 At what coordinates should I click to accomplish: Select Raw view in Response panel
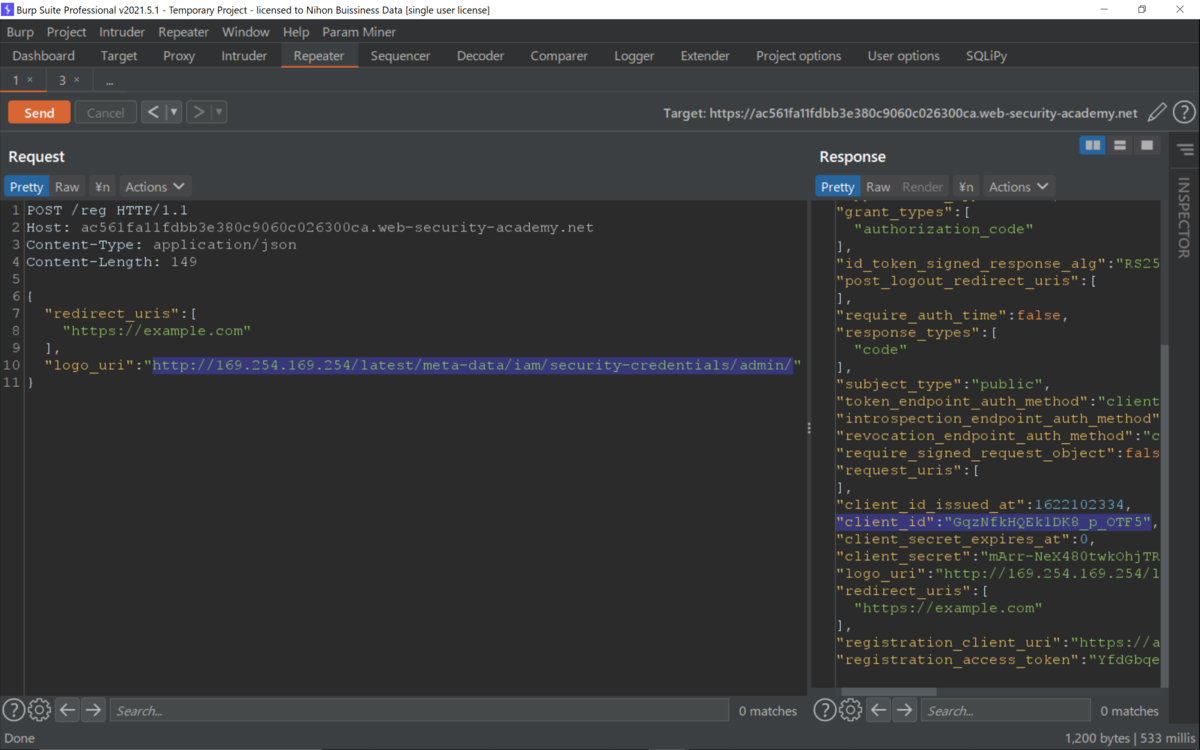pyautogui.click(x=878, y=187)
